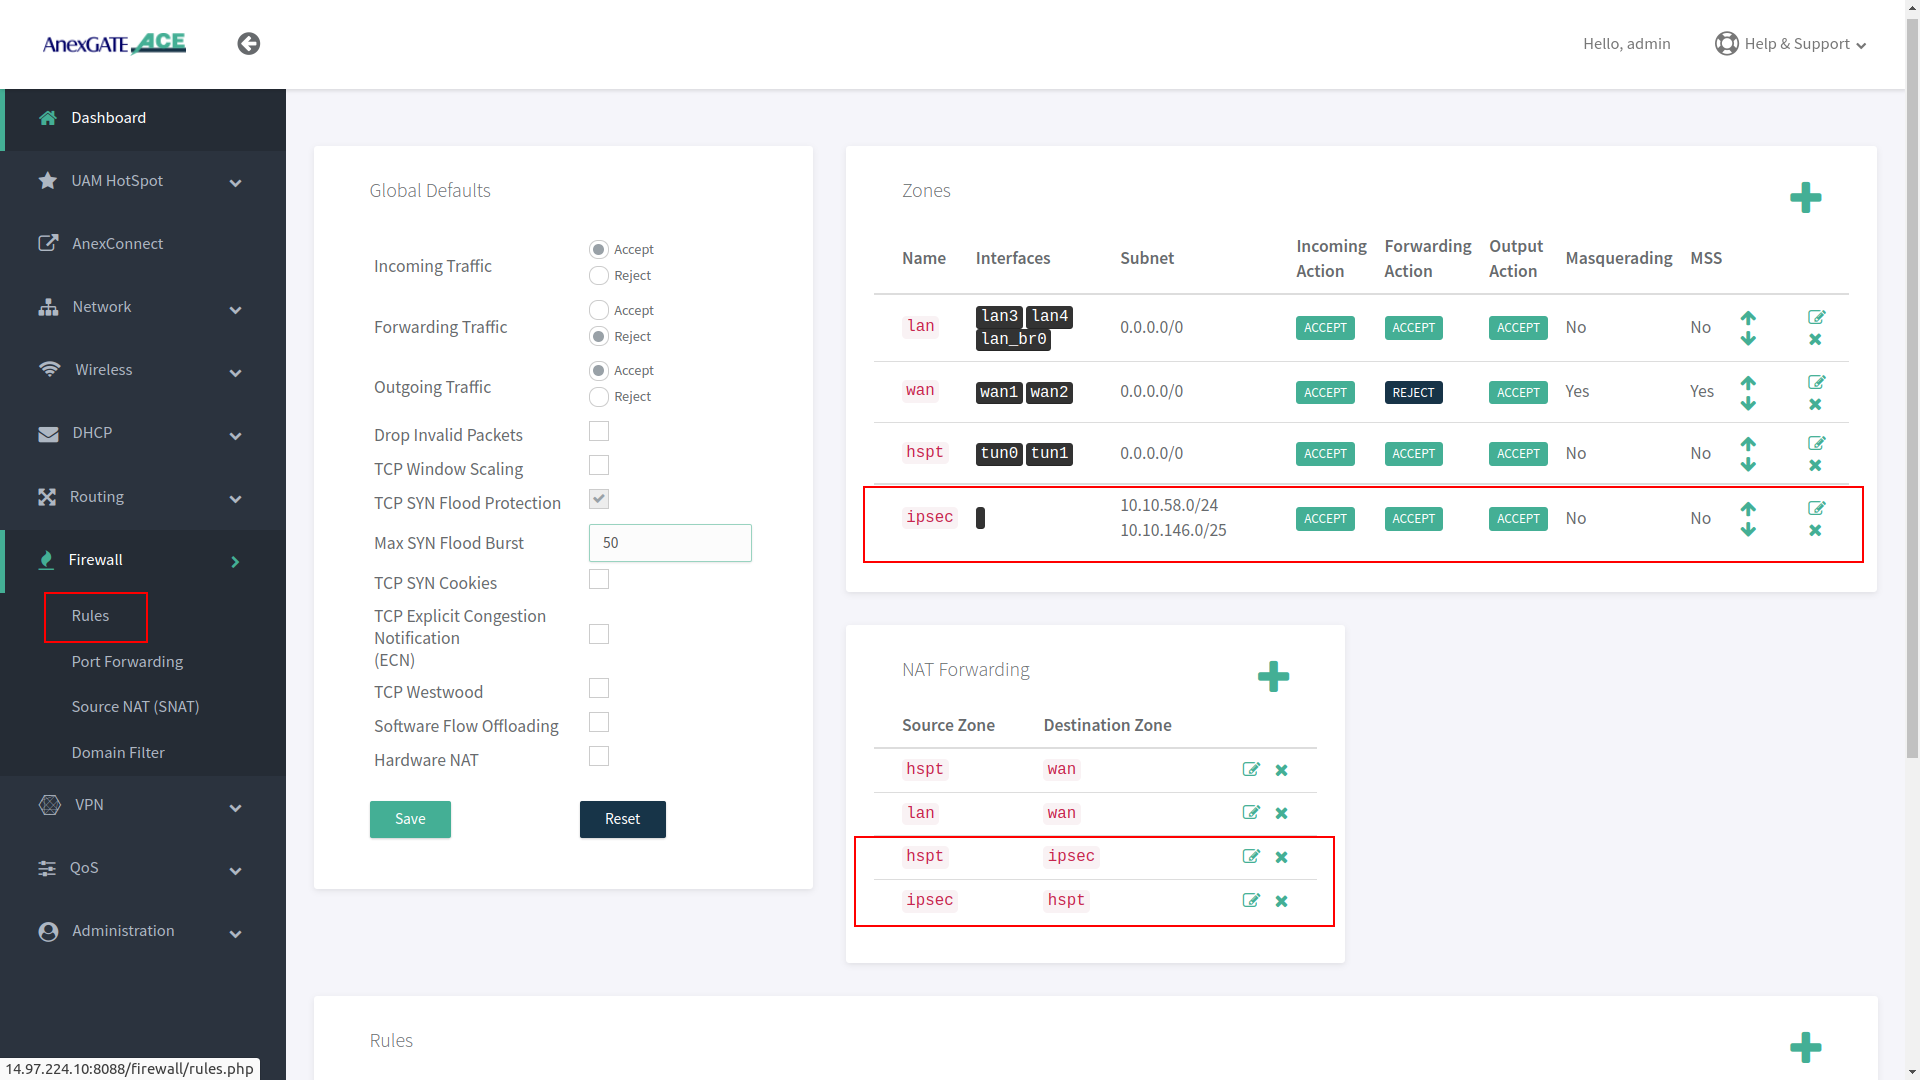
Task: Move the lan zone down
Action: [1747, 340]
